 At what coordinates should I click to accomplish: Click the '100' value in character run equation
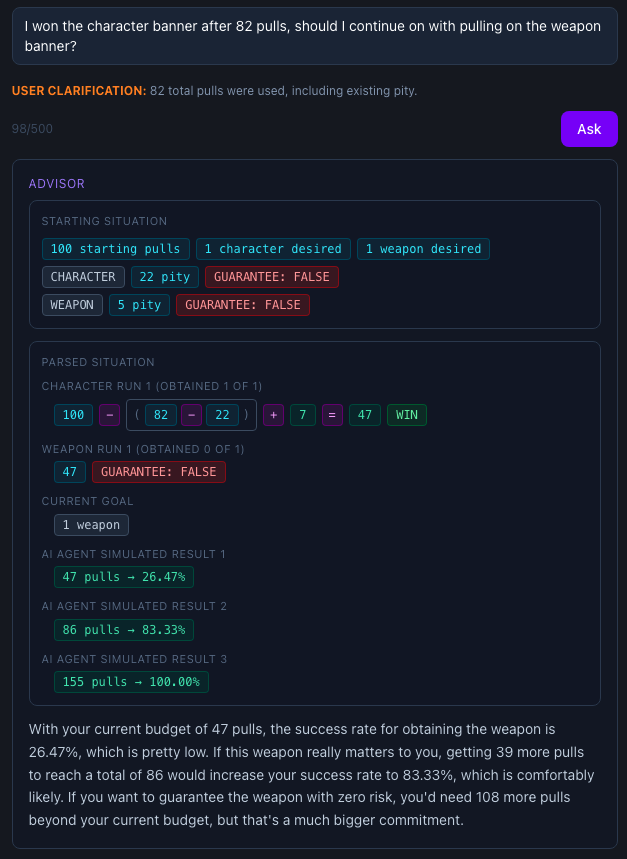[73, 415]
